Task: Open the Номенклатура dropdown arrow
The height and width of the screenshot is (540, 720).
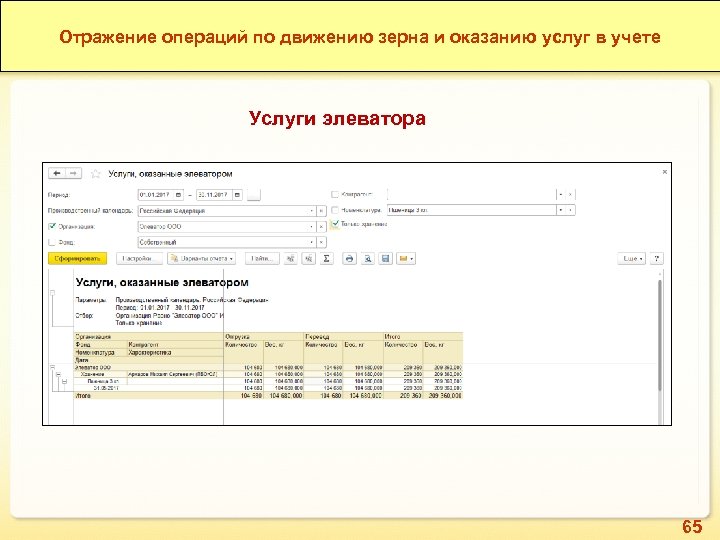Action: 561,210
